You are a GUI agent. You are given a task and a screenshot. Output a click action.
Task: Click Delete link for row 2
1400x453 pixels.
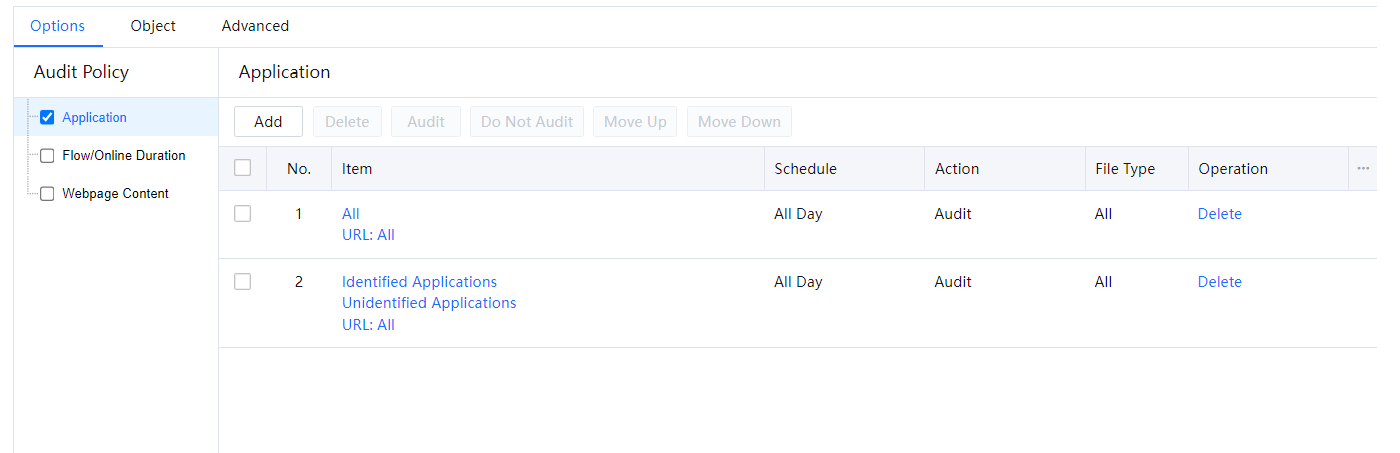[1219, 282]
